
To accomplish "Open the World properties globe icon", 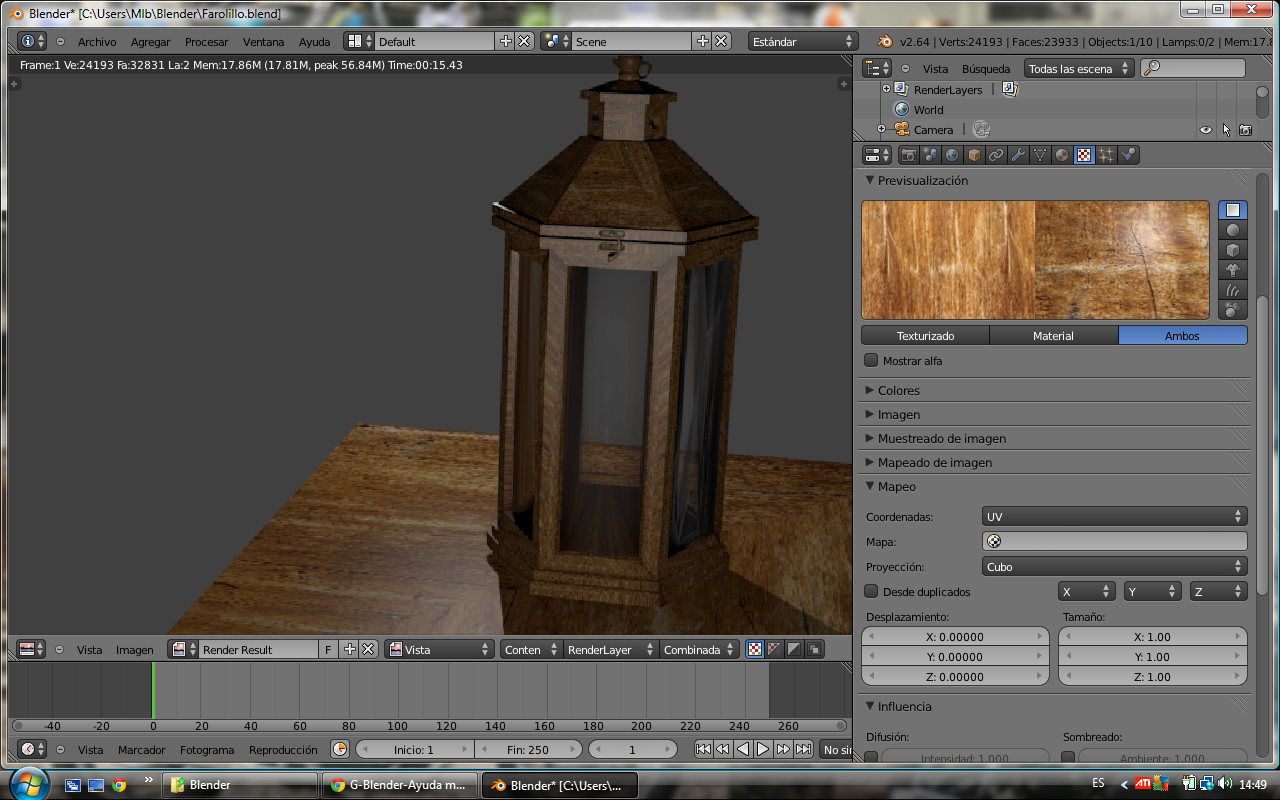I will point(952,155).
